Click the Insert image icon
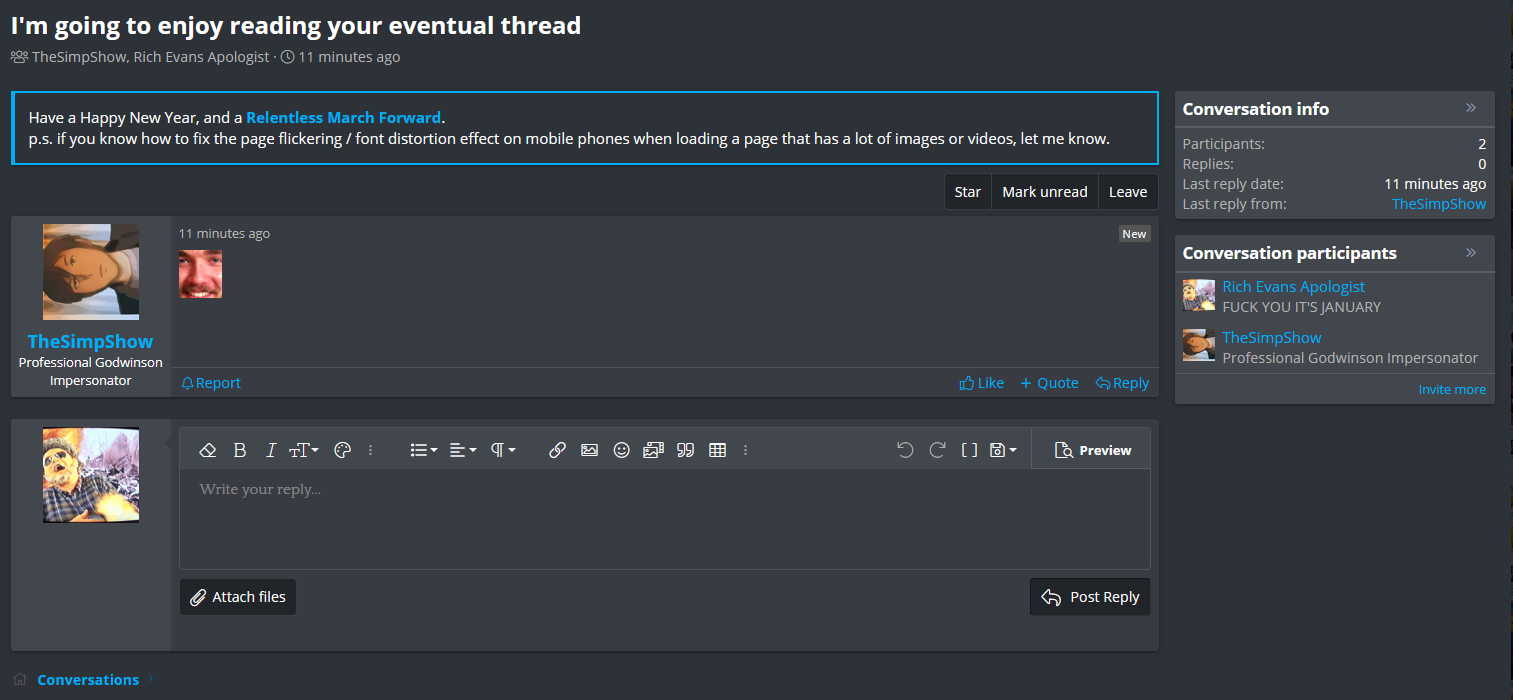Image resolution: width=1513 pixels, height=700 pixels. (590, 450)
